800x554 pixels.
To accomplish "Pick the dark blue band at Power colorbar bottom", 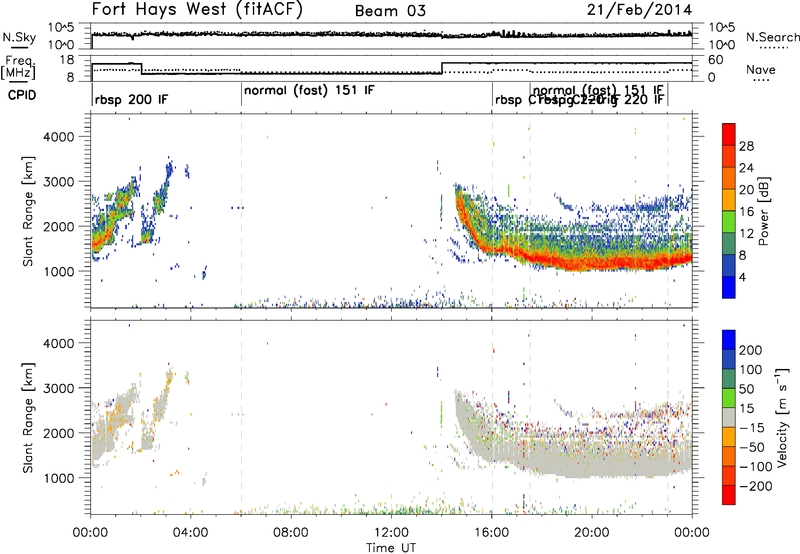I will pos(729,287).
